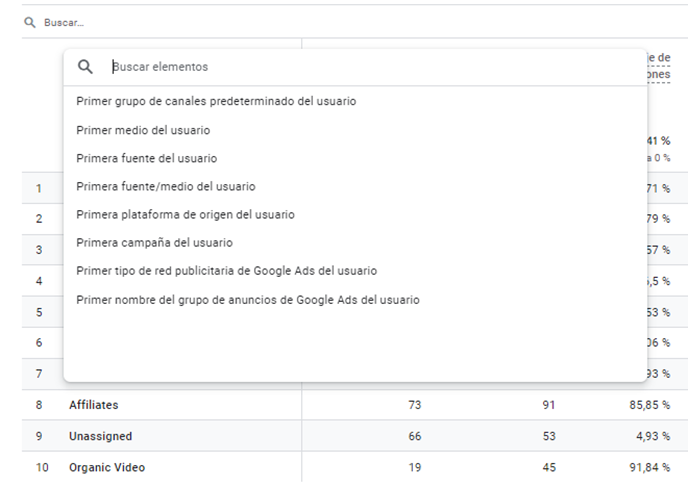
Task: Pick Primera fuente/medio del usuario
Action: pos(165,186)
